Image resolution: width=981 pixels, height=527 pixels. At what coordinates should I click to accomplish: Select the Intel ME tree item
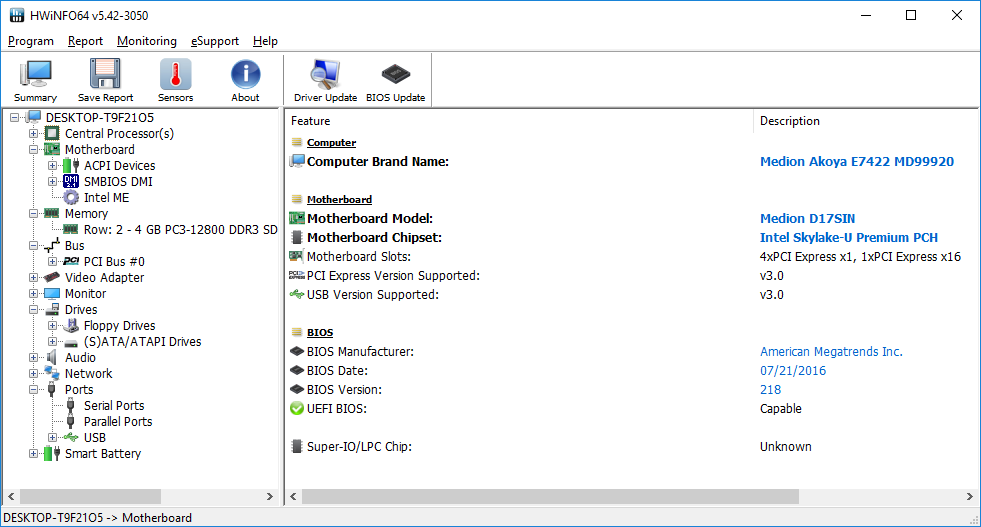click(106, 198)
